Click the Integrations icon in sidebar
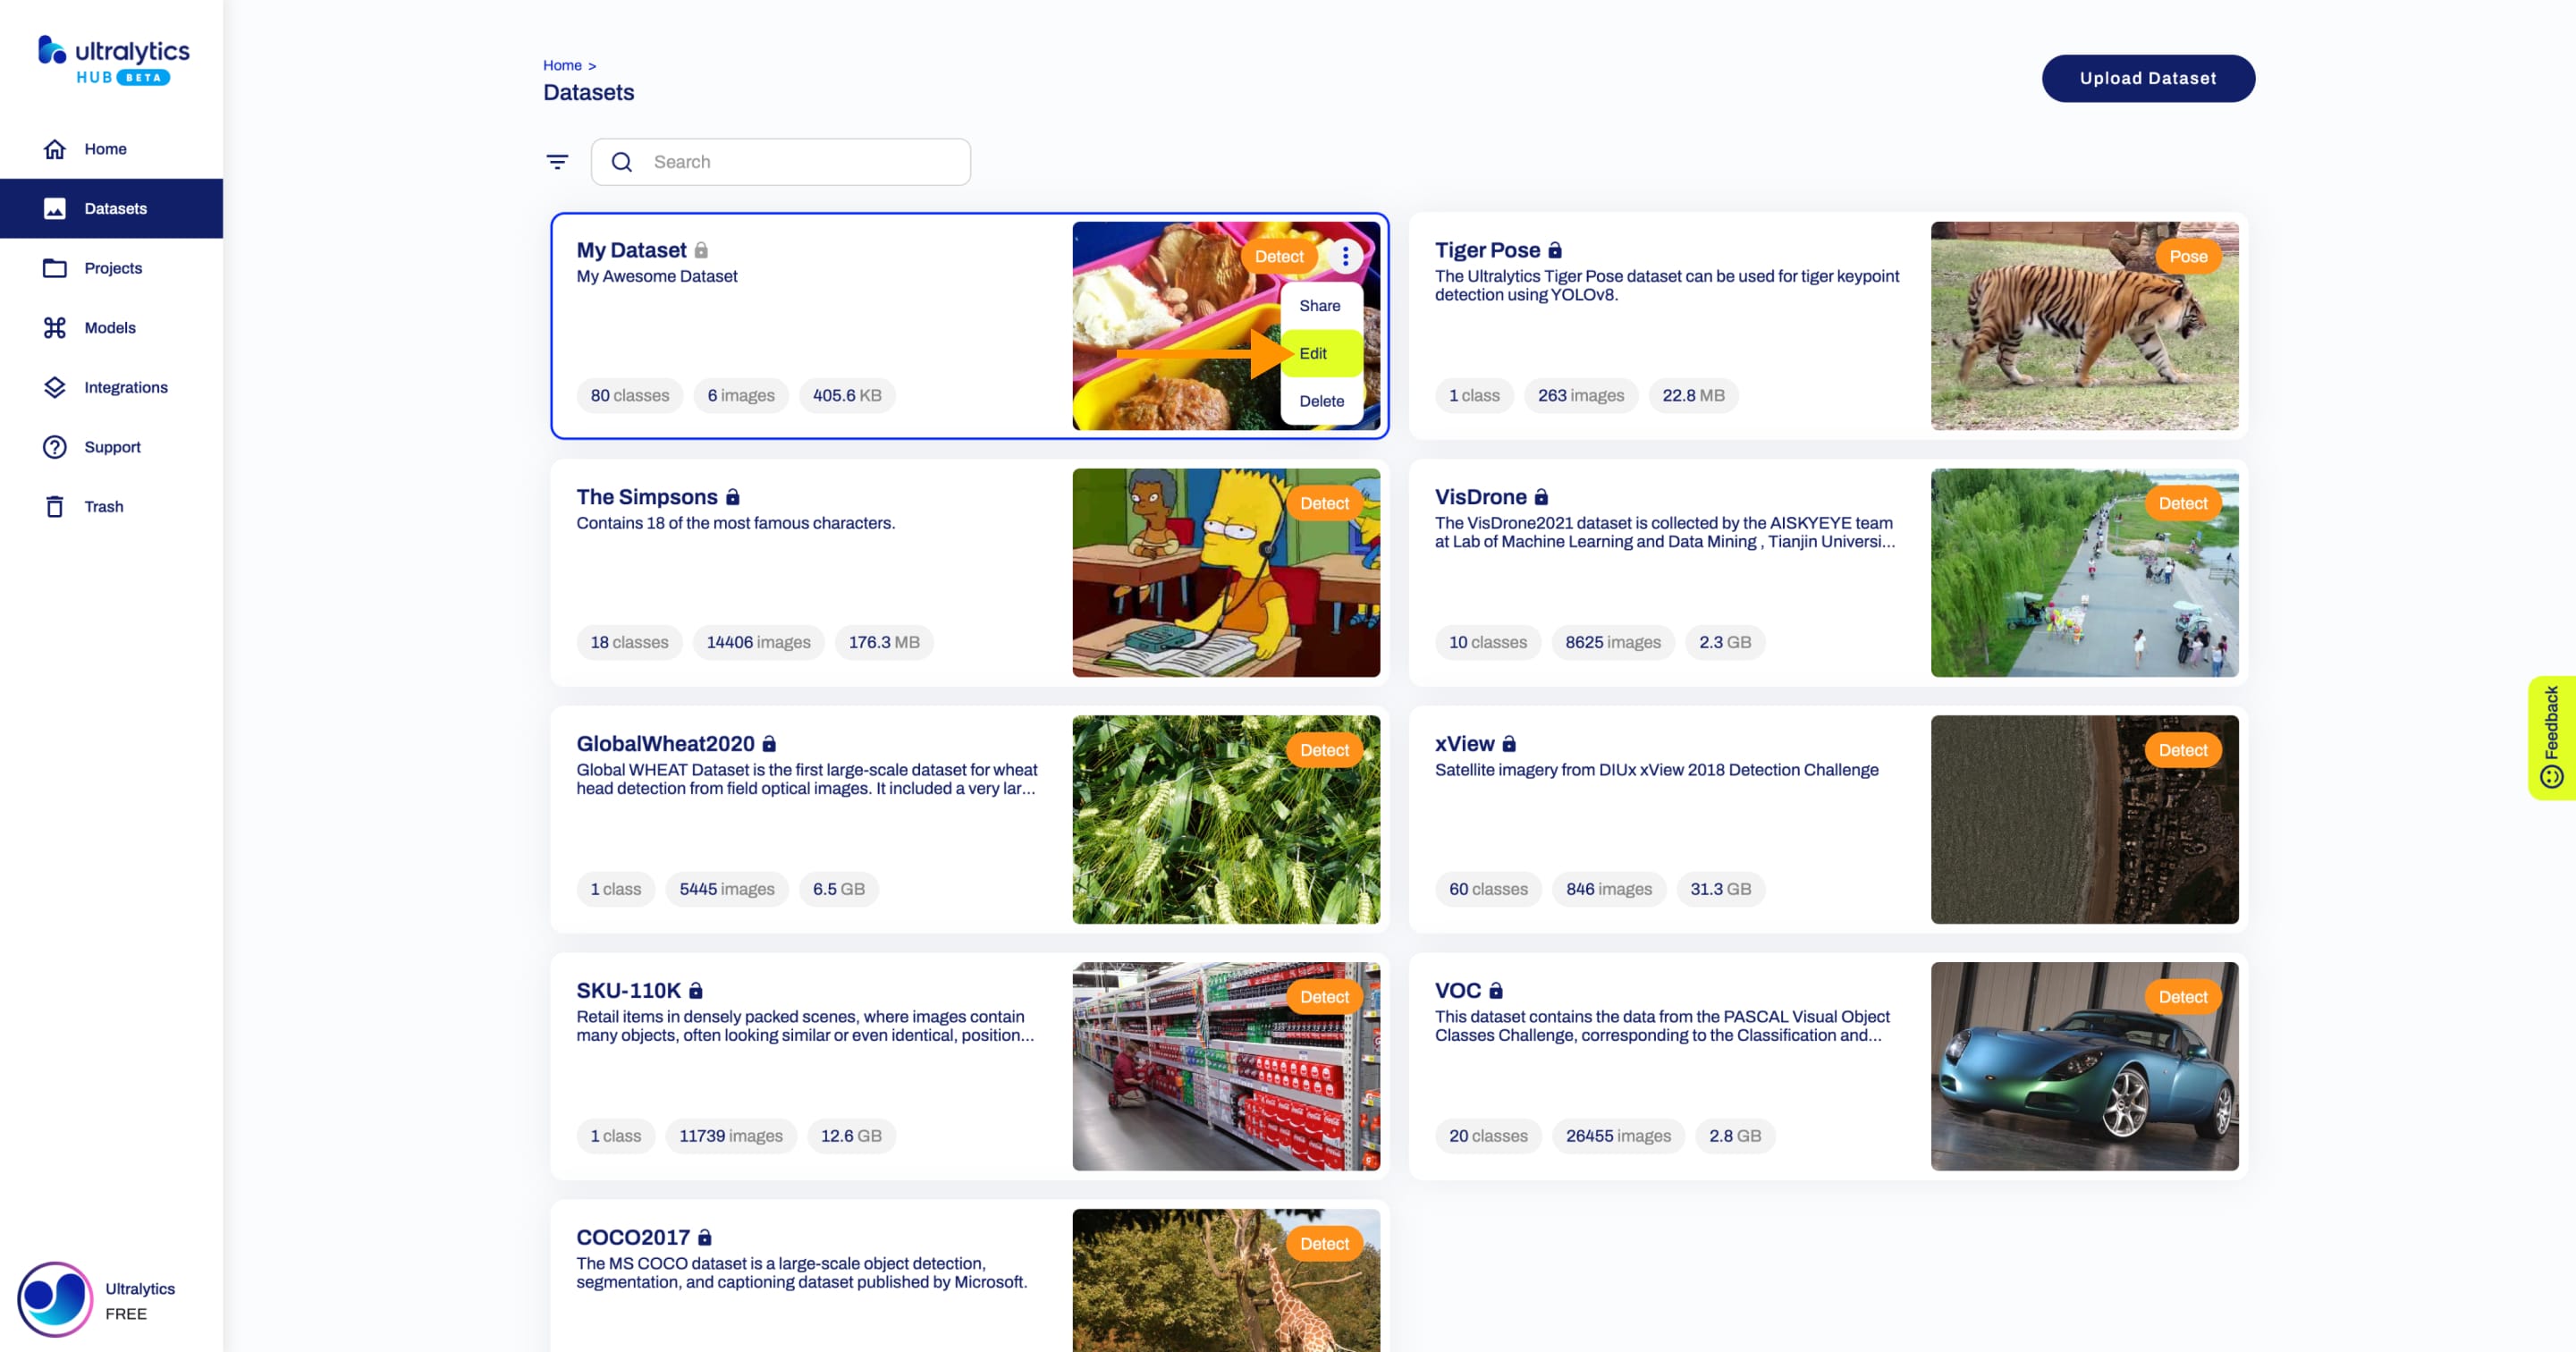Screen dimensions: 2576x1352 (53, 386)
